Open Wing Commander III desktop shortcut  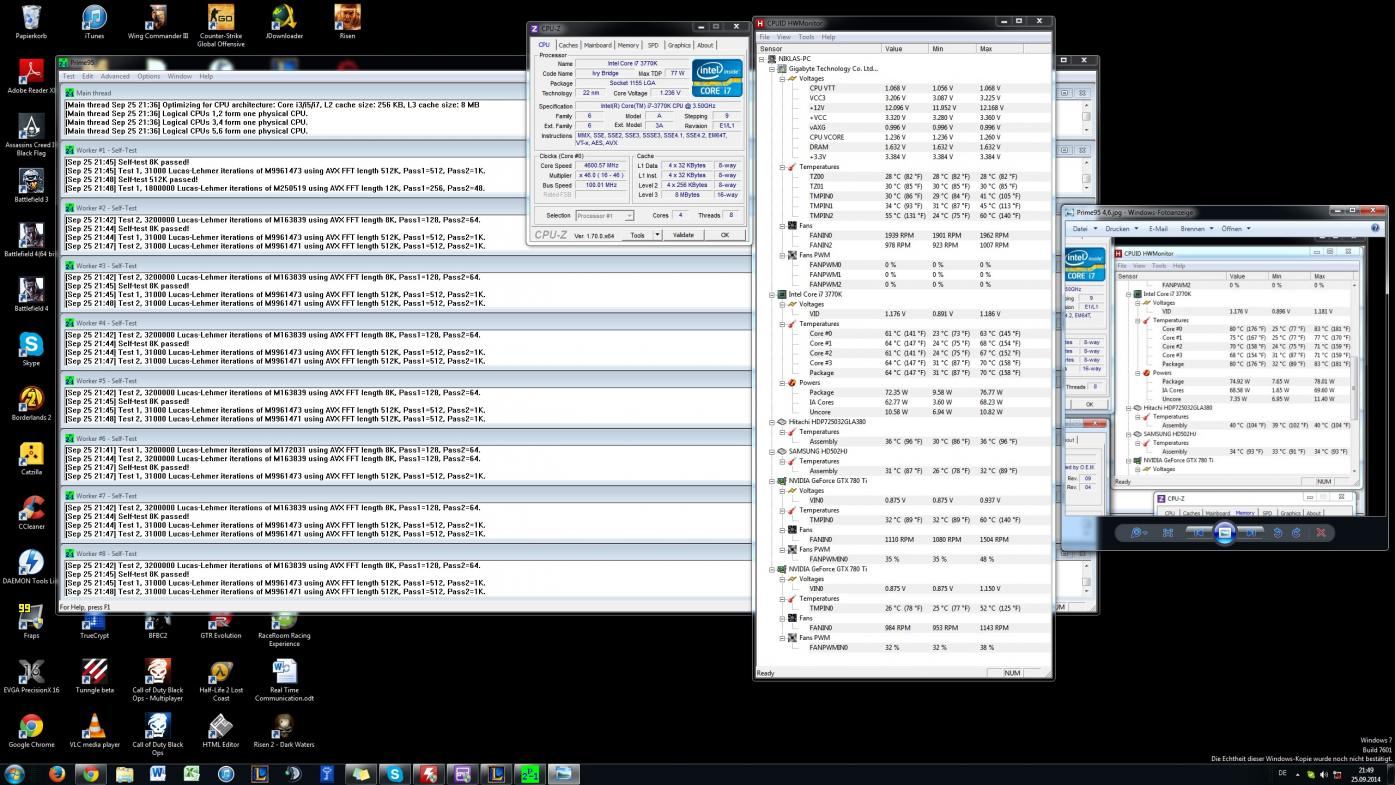tap(157, 22)
